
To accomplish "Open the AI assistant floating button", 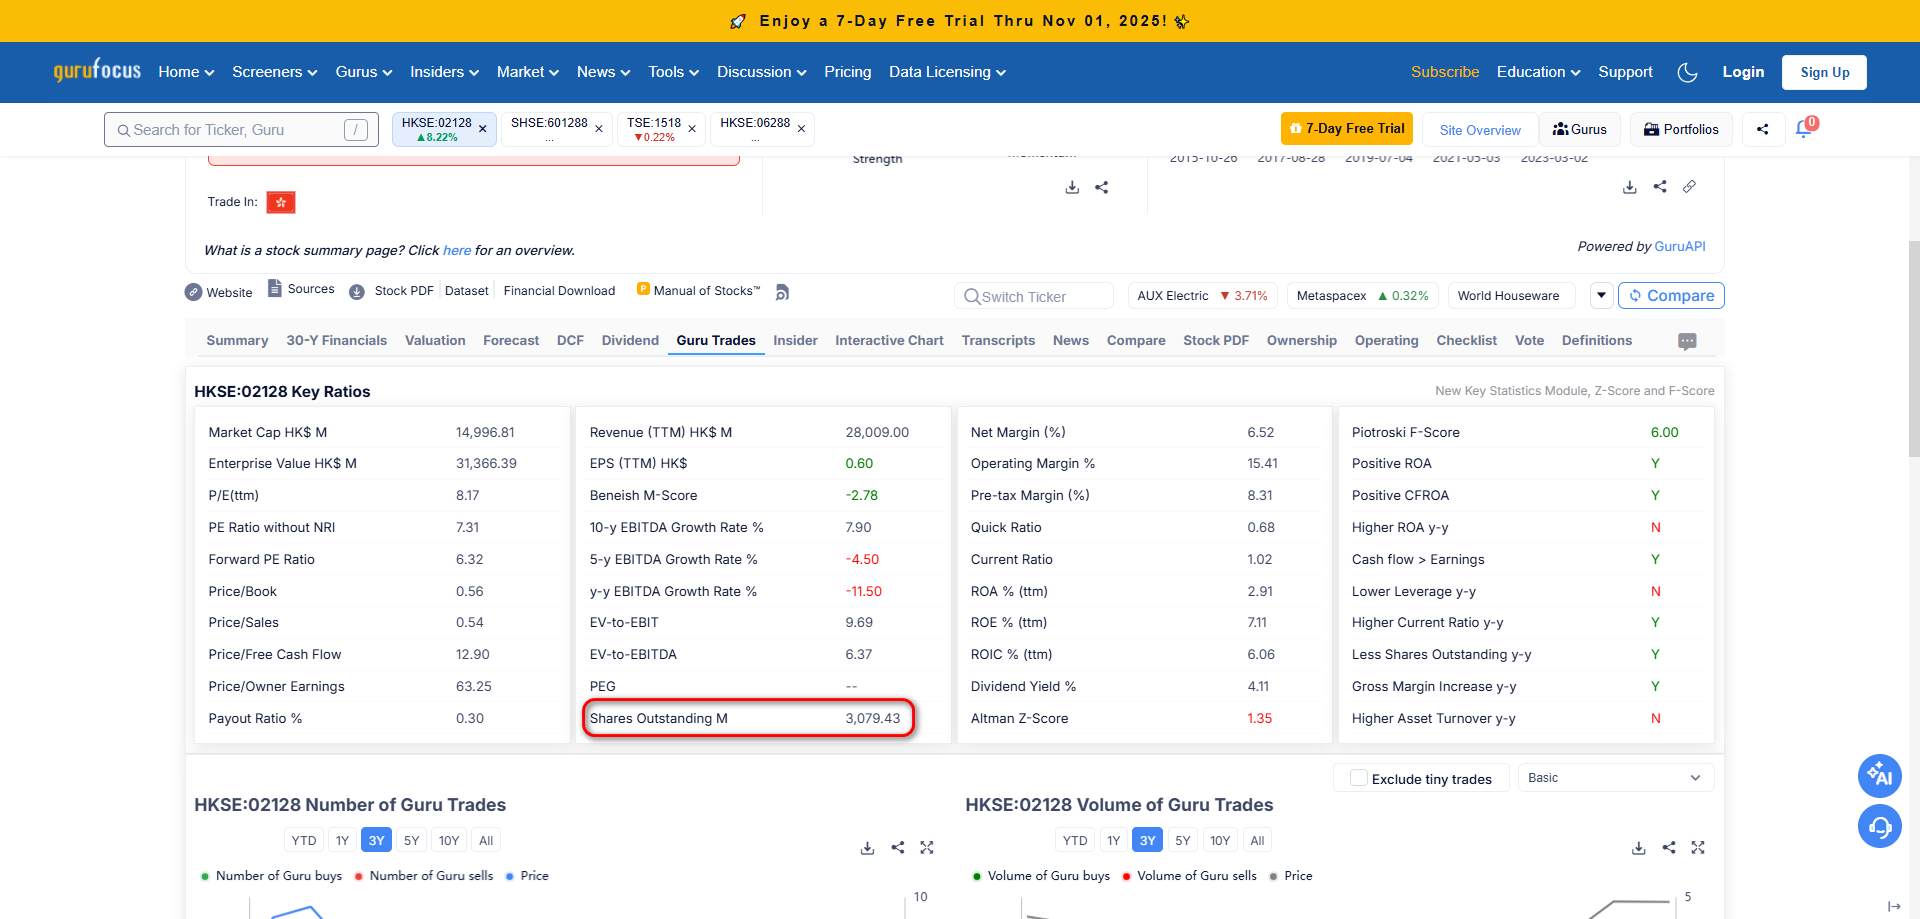I will tap(1879, 776).
